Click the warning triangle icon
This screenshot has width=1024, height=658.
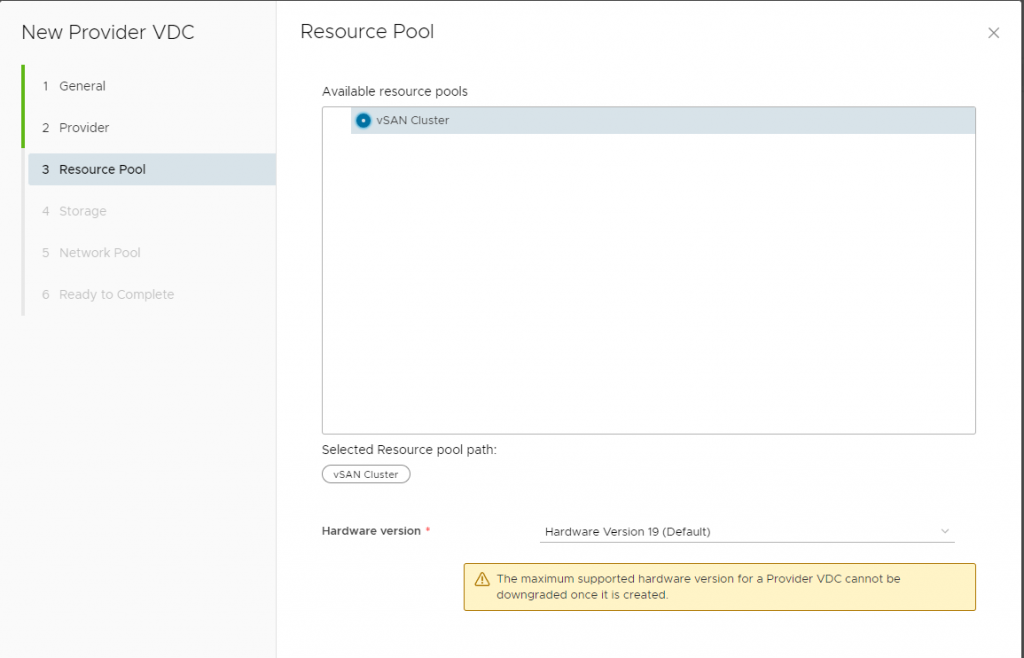click(x=482, y=579)
